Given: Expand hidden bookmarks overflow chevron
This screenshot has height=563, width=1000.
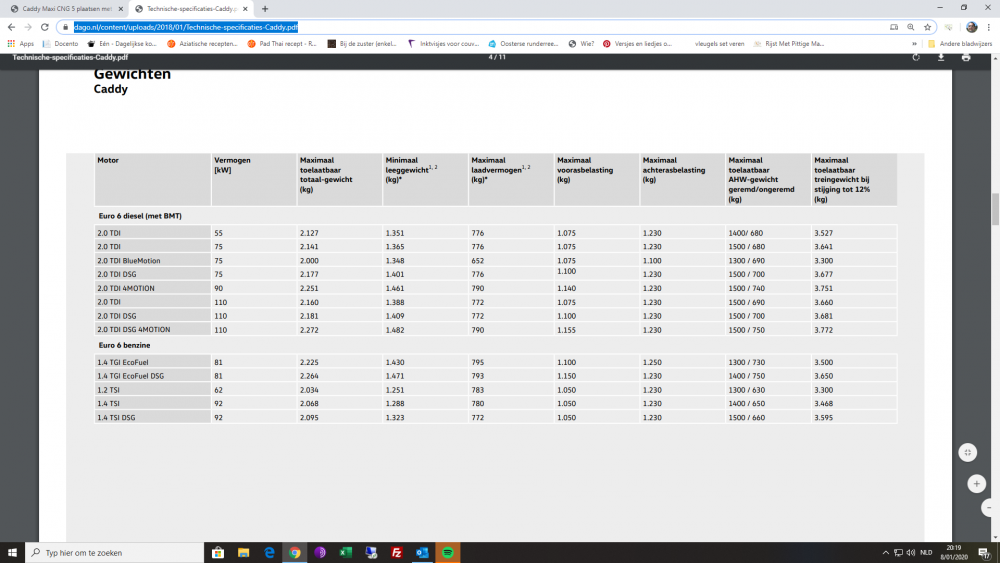Looking at the screenshot, I should click(x=914, y=44).
